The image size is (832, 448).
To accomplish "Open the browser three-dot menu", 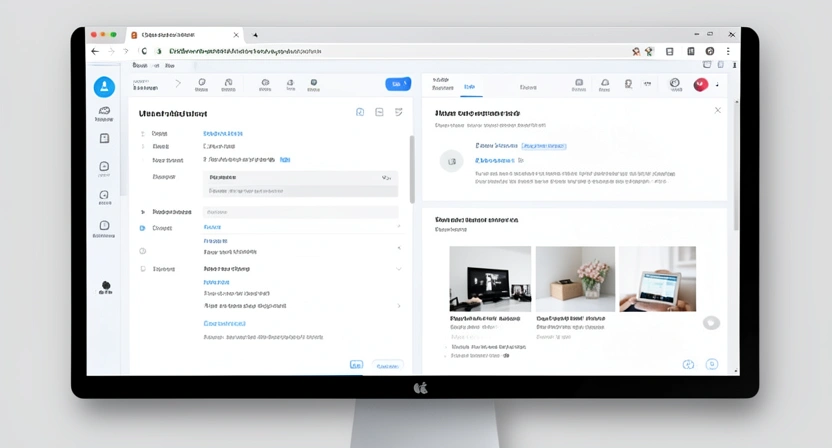I will [728, 51].
